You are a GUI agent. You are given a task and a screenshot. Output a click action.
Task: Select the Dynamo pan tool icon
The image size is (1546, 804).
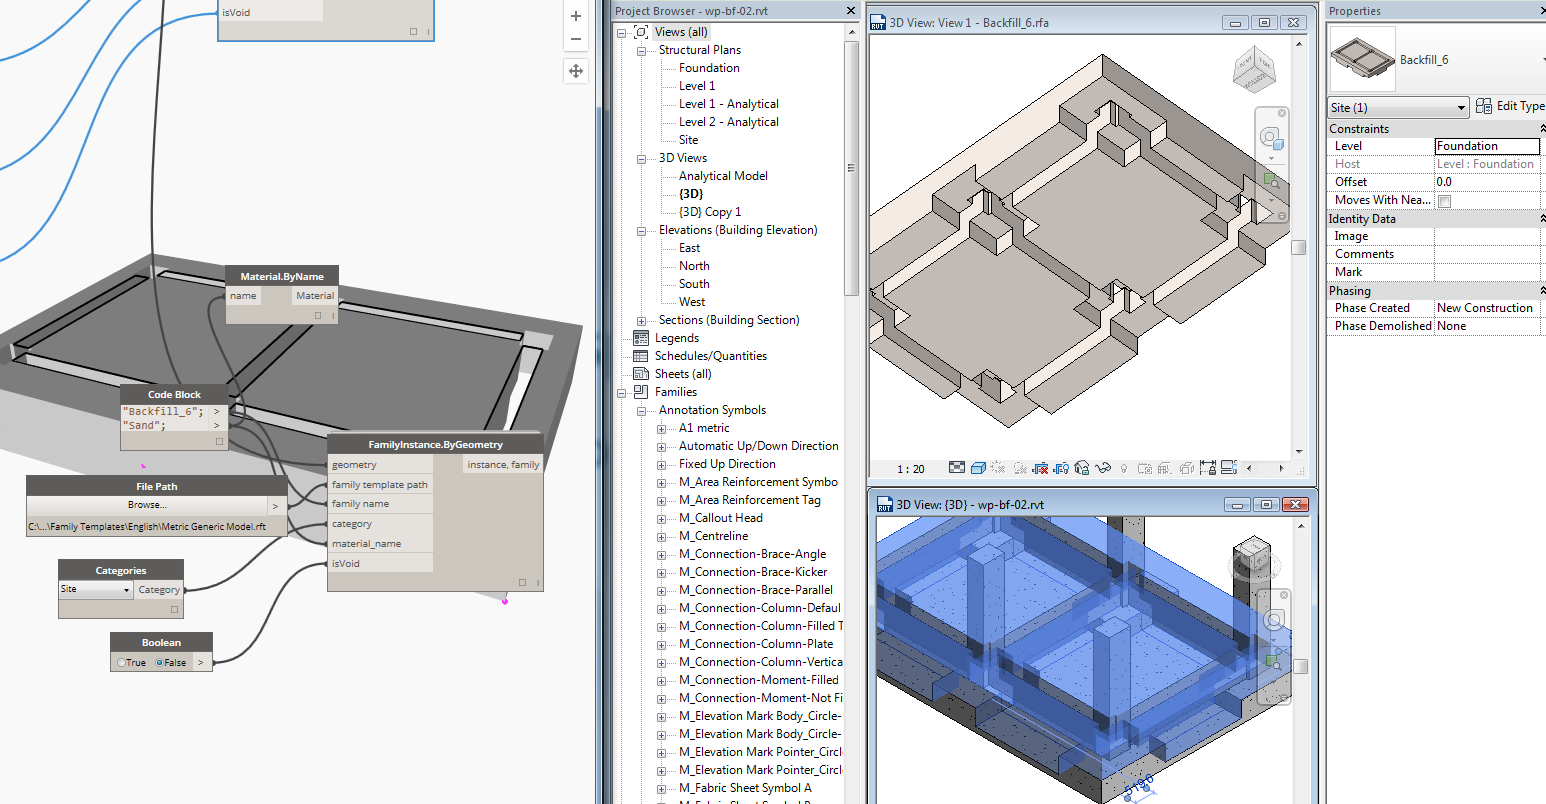click(575, 71)
